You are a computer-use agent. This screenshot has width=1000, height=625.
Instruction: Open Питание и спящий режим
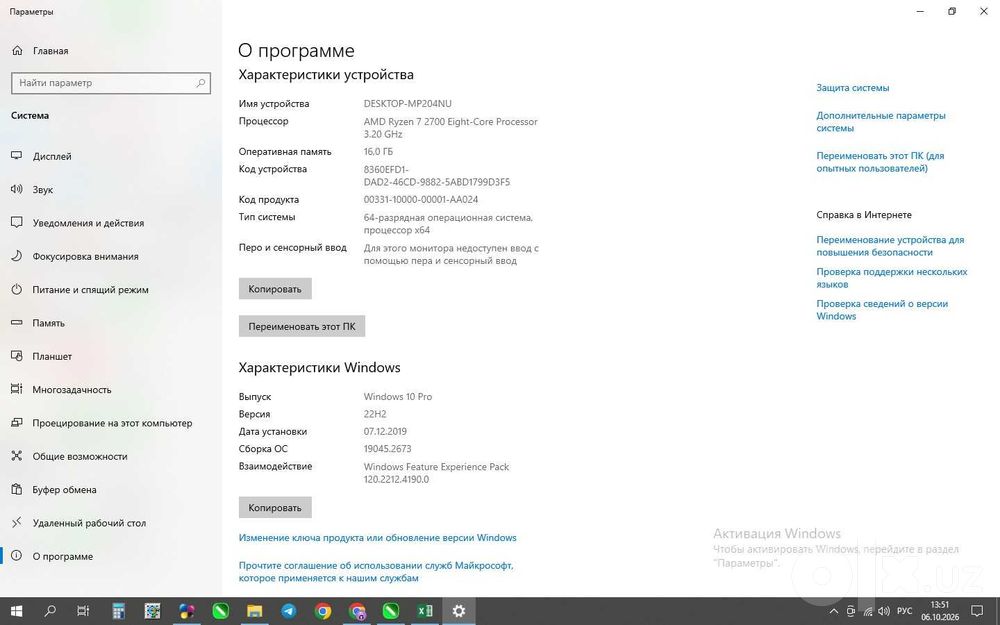pyautogui.click(x=90, y=290)
